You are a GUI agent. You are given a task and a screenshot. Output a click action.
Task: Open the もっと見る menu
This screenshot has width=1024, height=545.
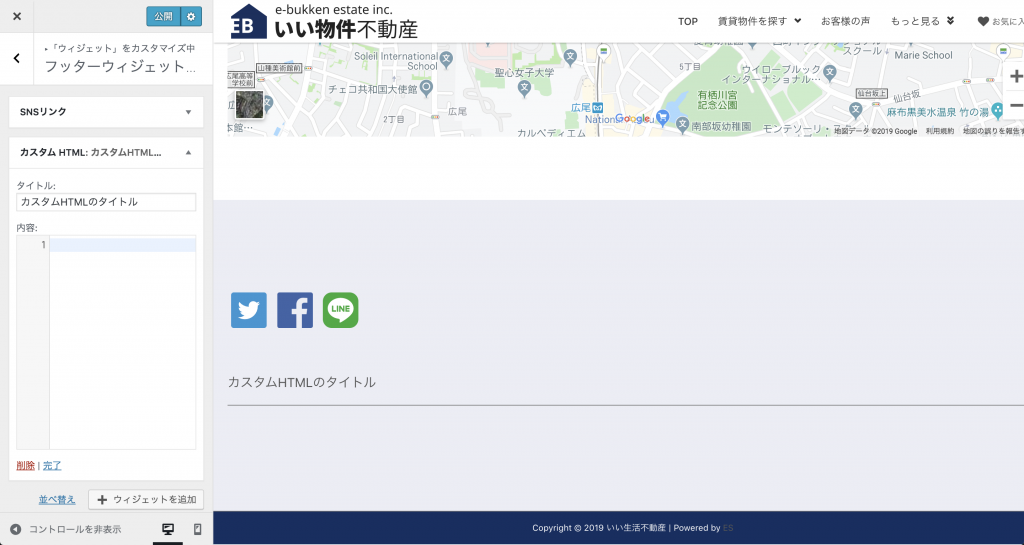922,21
